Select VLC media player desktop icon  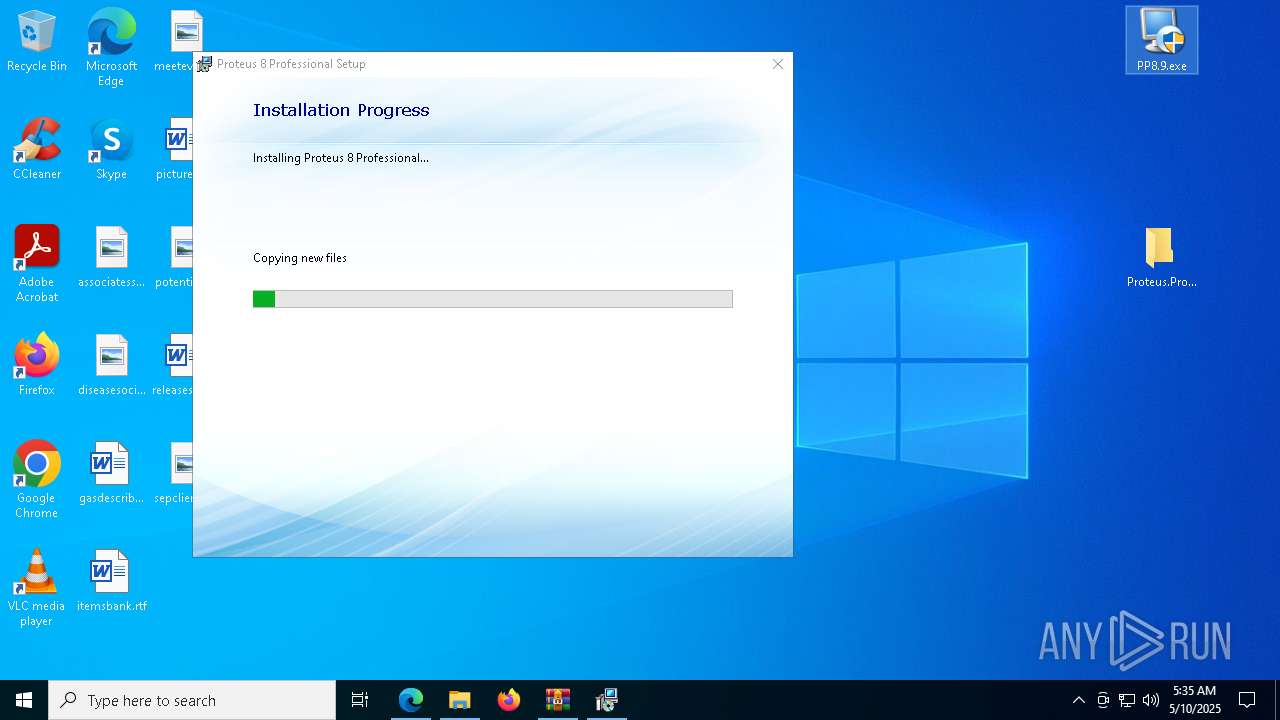(37, 588)
